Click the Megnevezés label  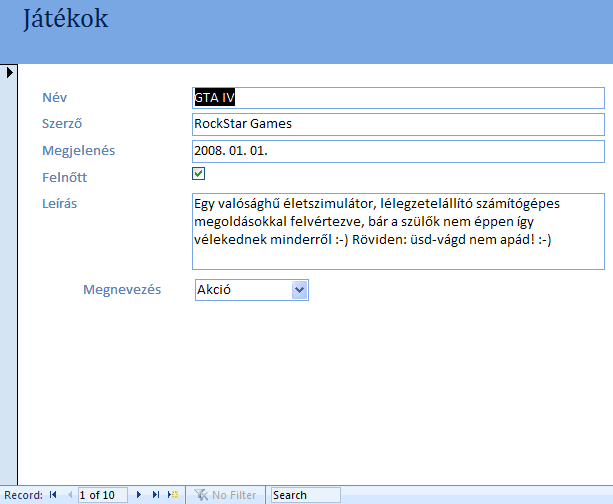point(121,290)
